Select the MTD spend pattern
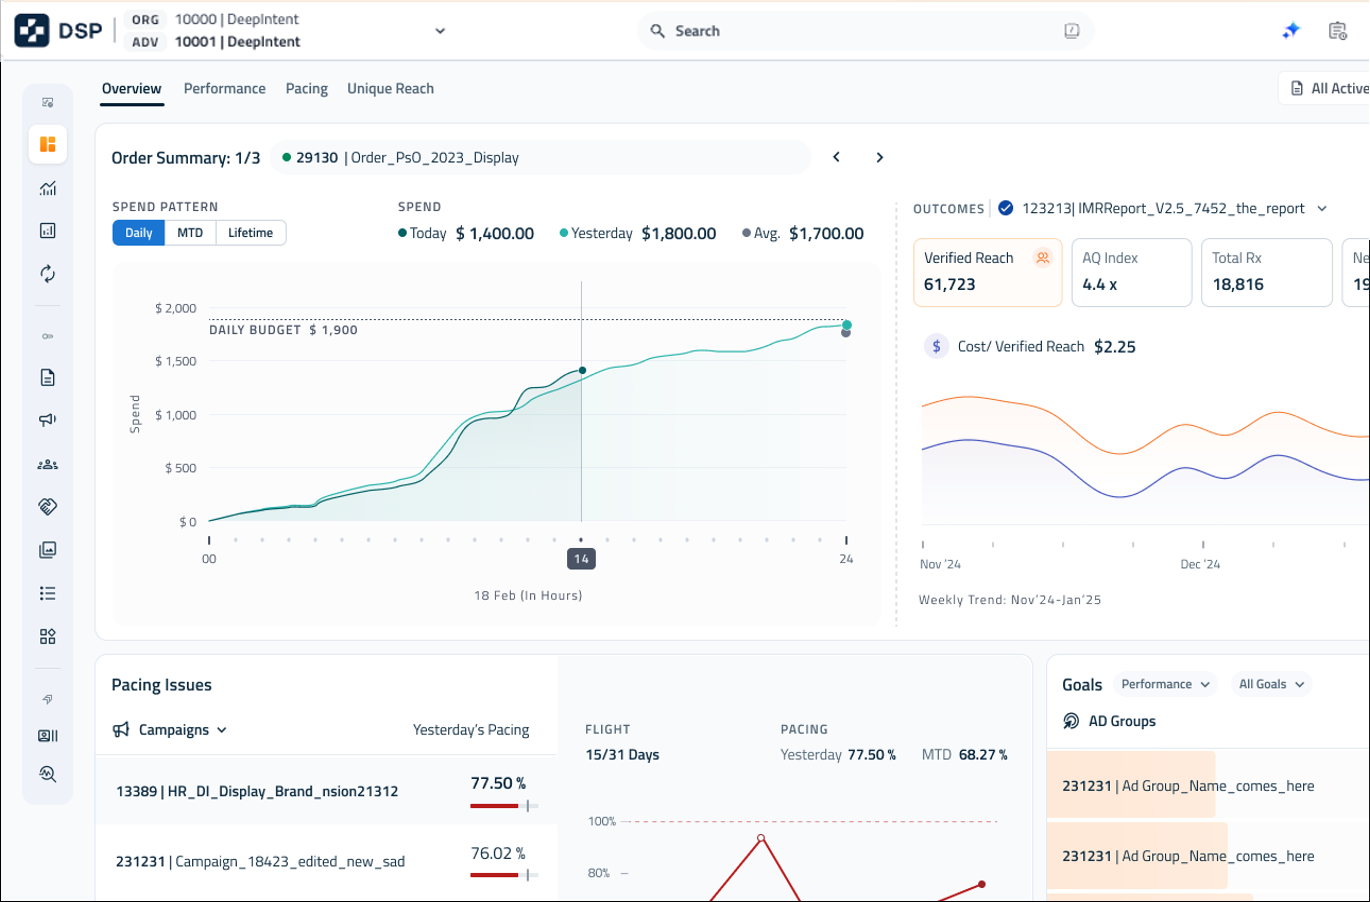This screenshot has width=1370, height=902. (190, 233)
